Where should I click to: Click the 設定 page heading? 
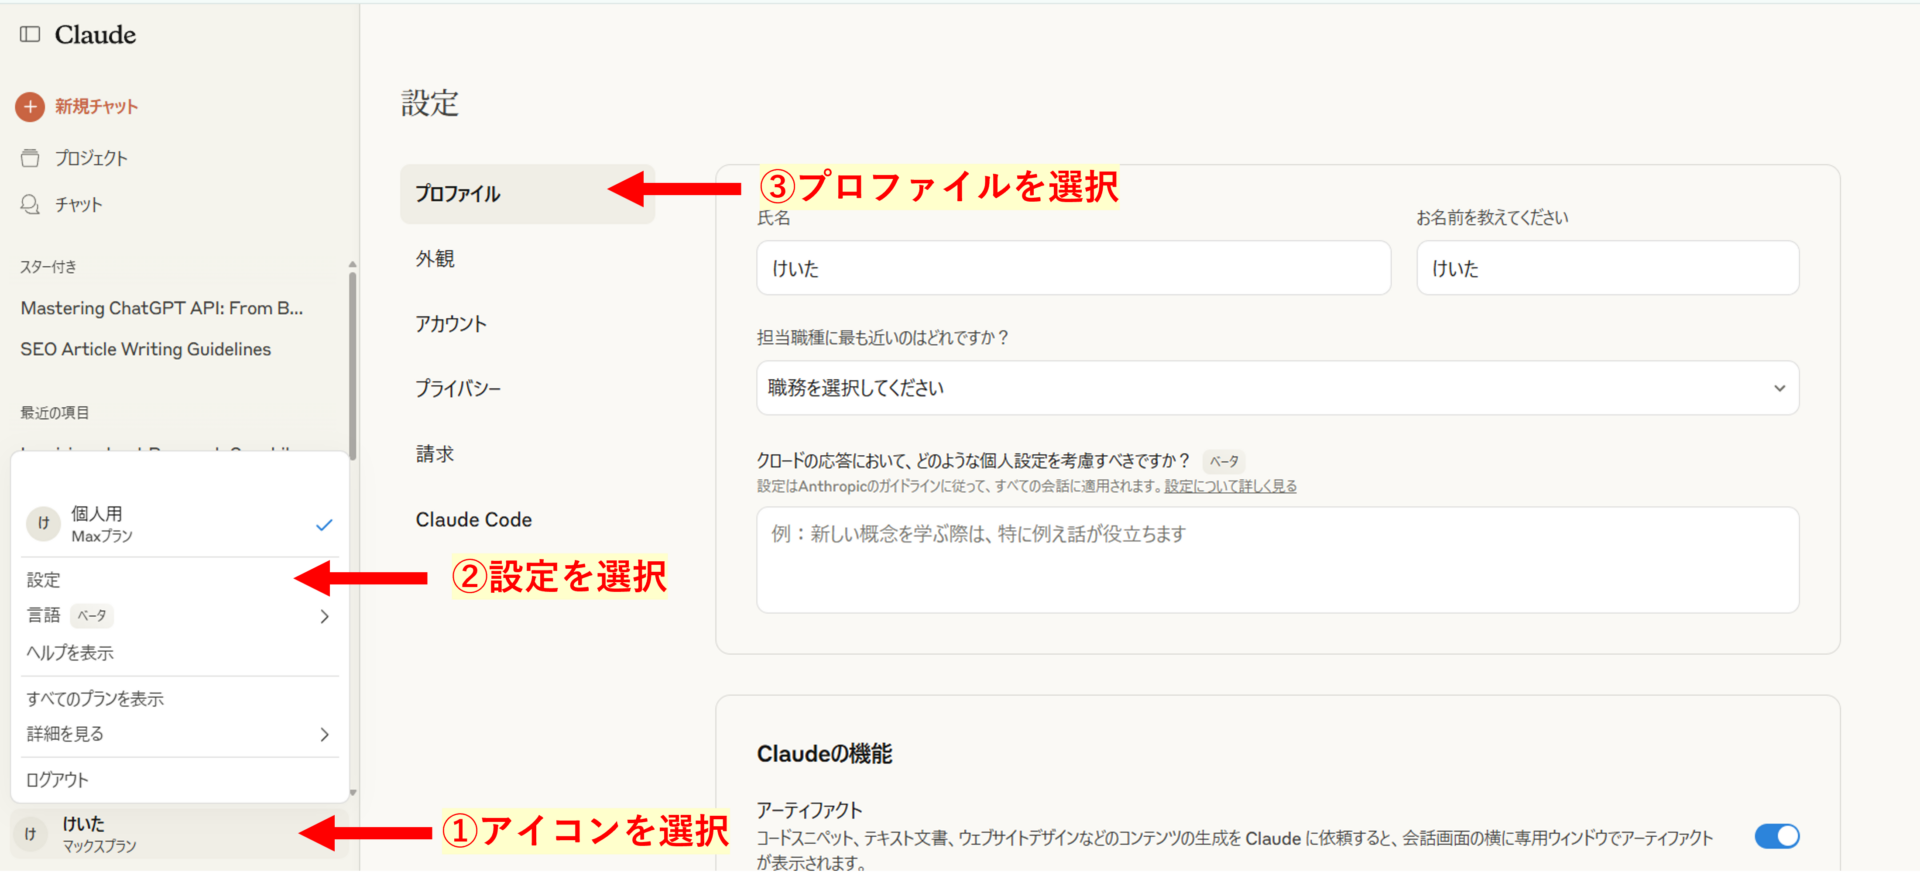tap(430, 103)
